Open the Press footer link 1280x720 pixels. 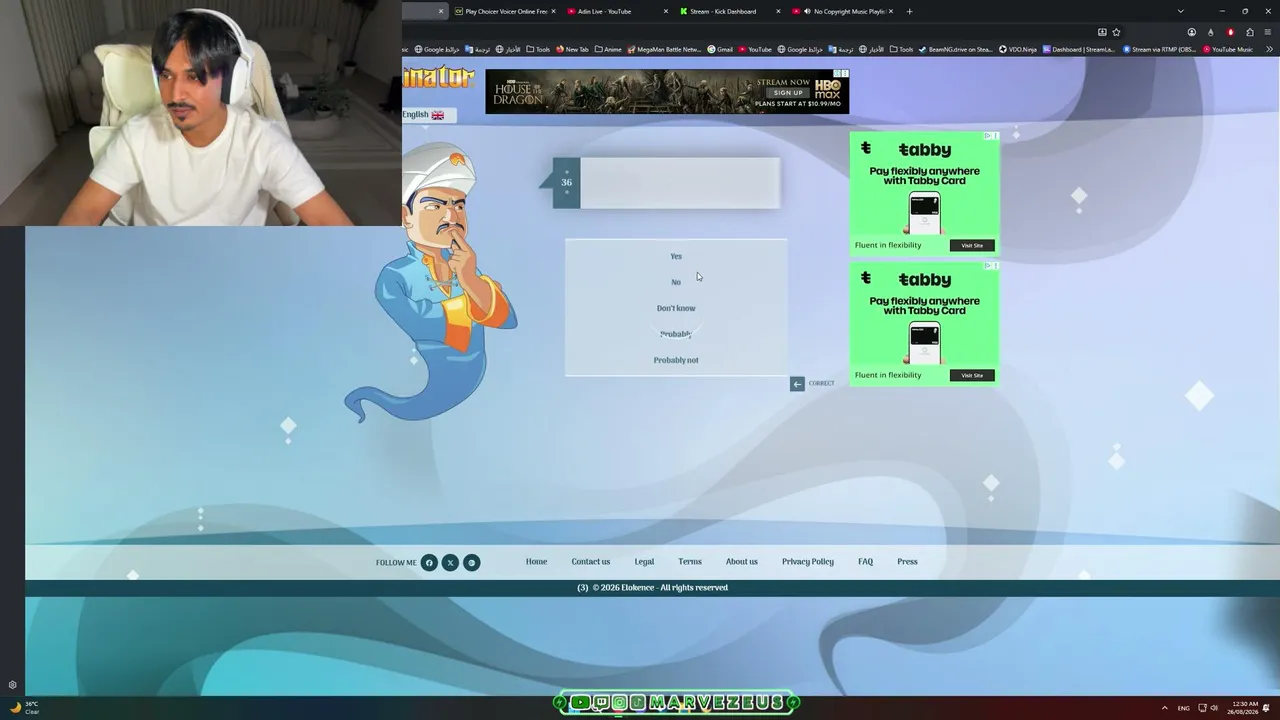907,562
